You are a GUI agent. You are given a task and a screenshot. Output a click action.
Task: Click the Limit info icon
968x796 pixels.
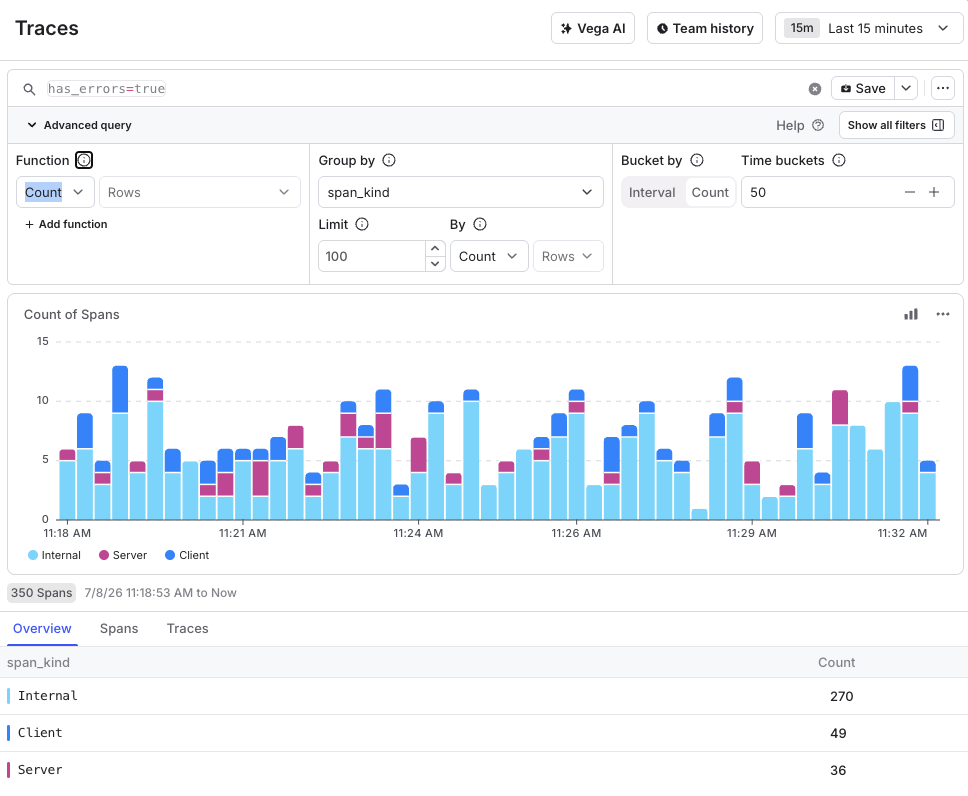click(362, 224)
